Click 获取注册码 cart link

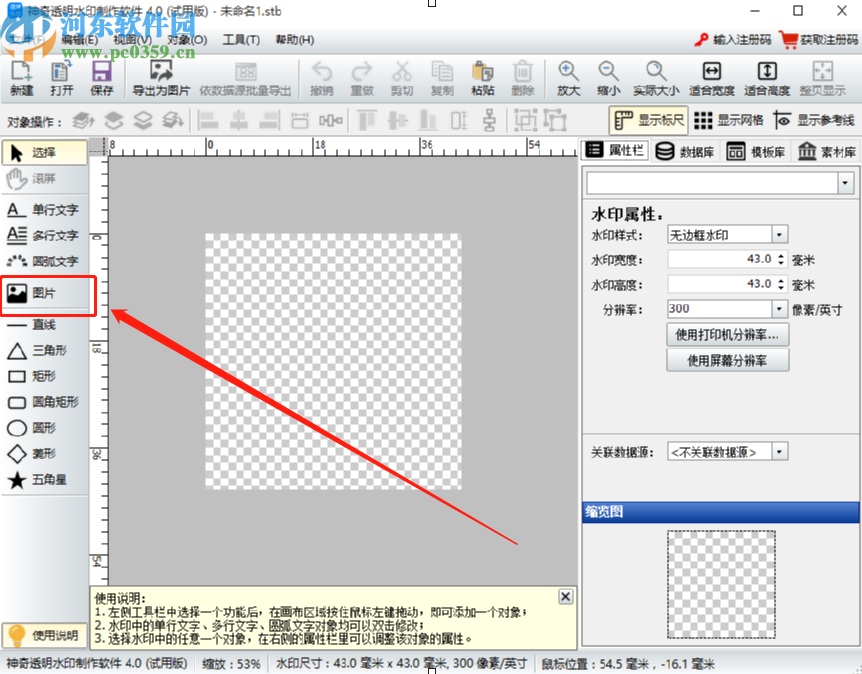819,40
